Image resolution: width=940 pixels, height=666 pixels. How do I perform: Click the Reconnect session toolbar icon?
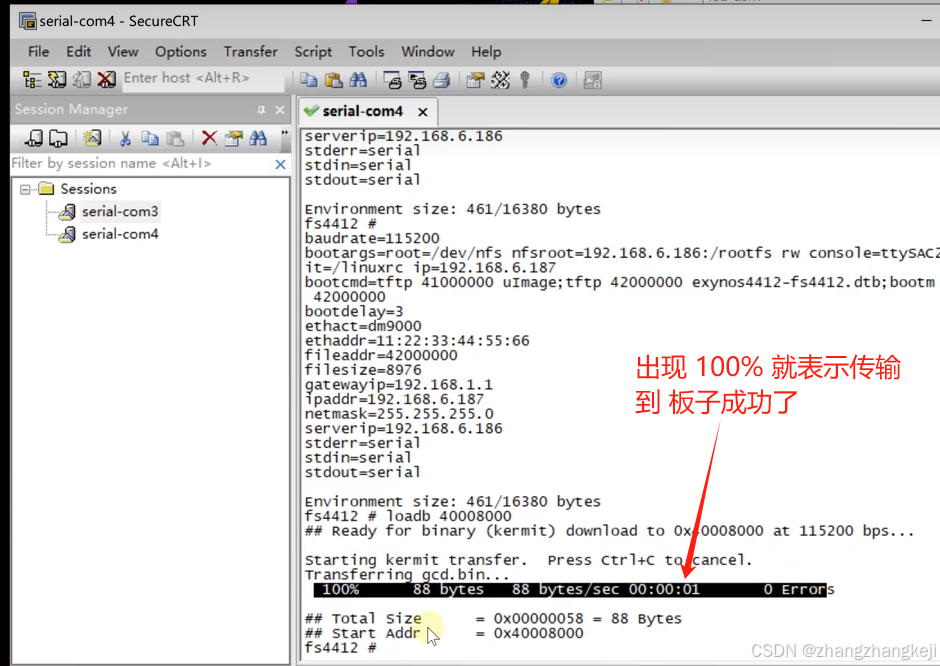pos(82,80)
